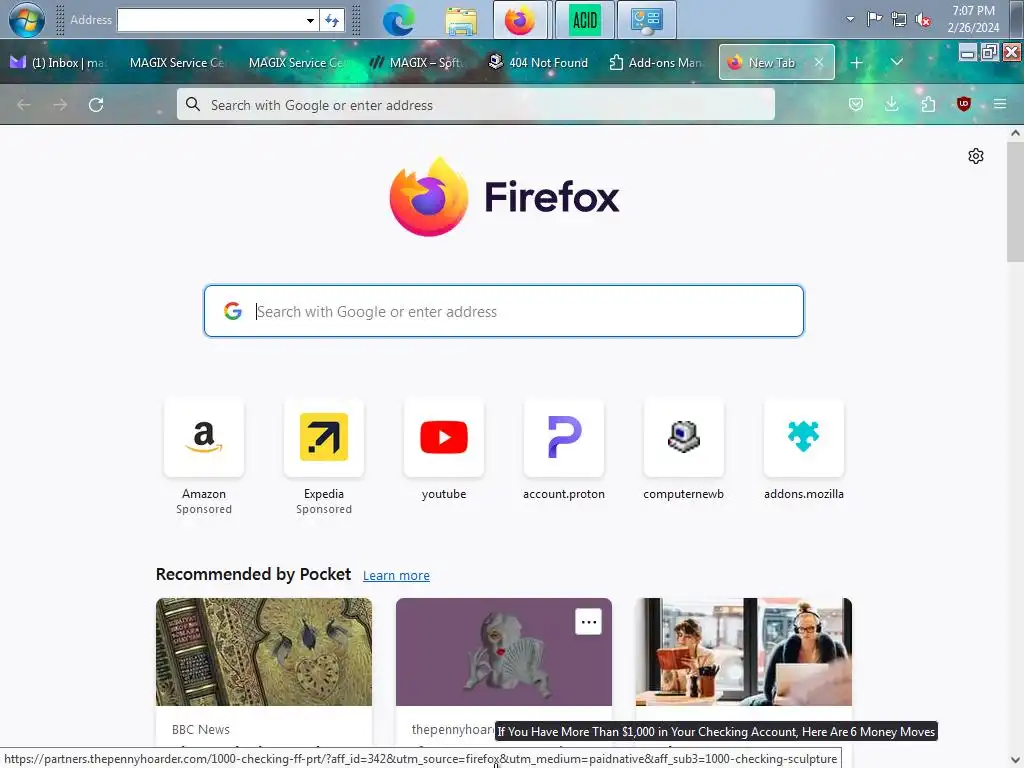Select the Firefox taskbar button
The image size is (1024, 768).
[x=520, y=20]
